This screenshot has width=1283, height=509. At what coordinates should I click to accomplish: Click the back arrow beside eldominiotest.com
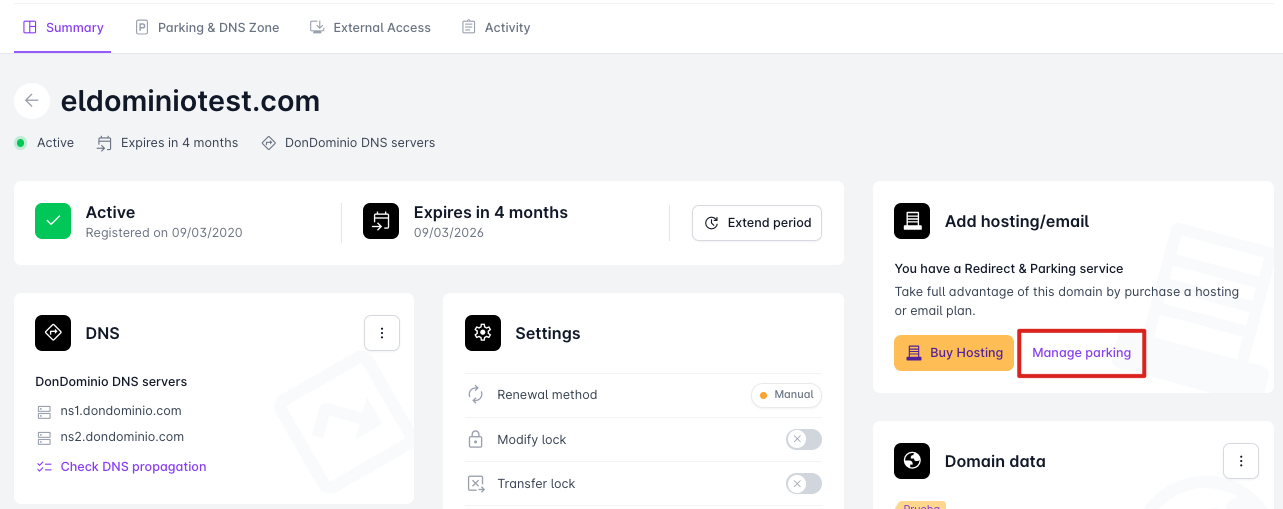(32, 101)
